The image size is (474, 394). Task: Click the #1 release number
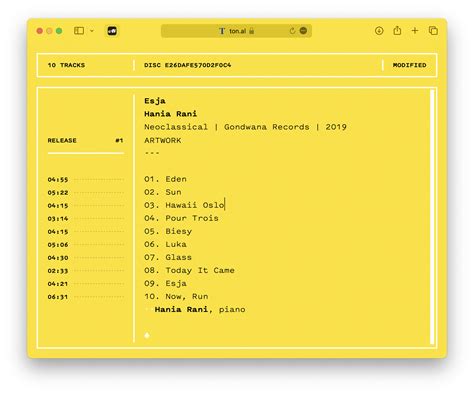tap(119, 140)
